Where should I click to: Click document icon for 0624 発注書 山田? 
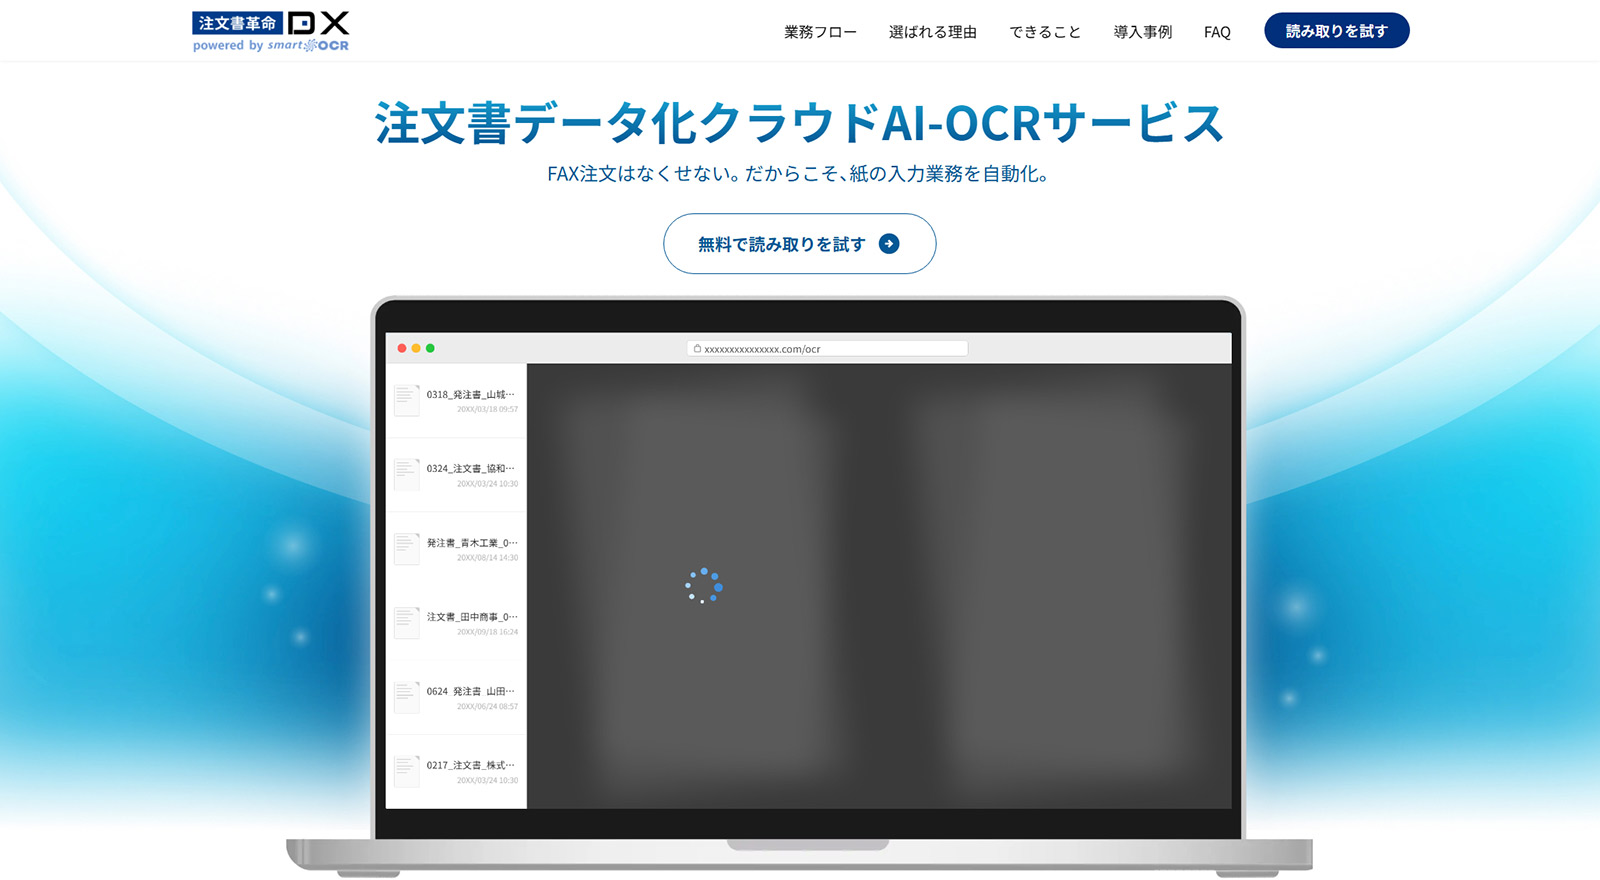coord(406,697)
